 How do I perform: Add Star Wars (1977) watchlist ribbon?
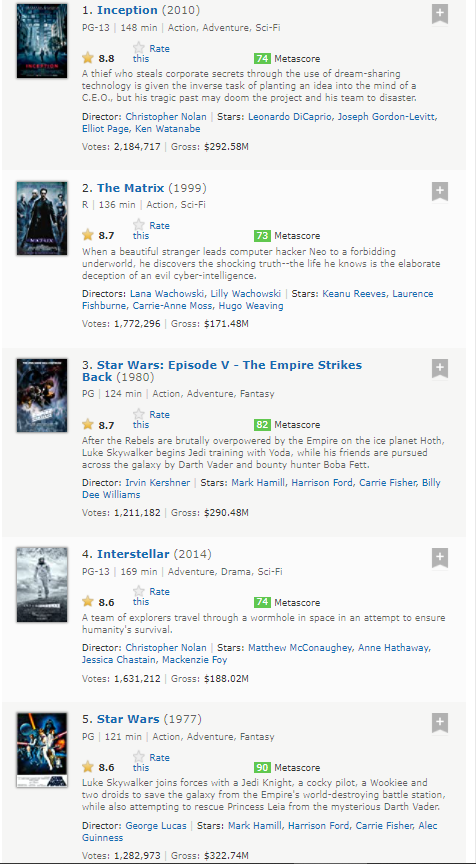click(x=440, y=723)
